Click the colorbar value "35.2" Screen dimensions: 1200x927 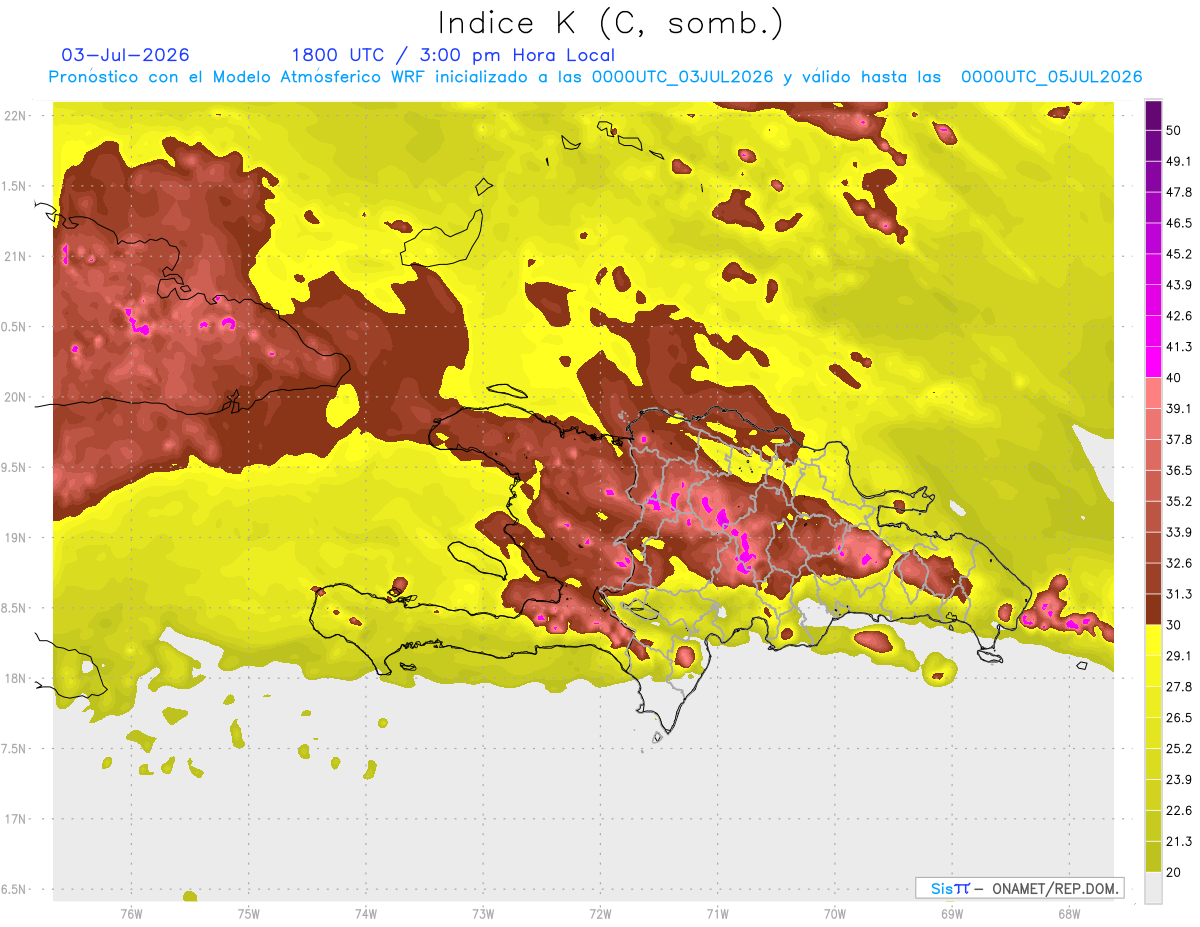1179,502
